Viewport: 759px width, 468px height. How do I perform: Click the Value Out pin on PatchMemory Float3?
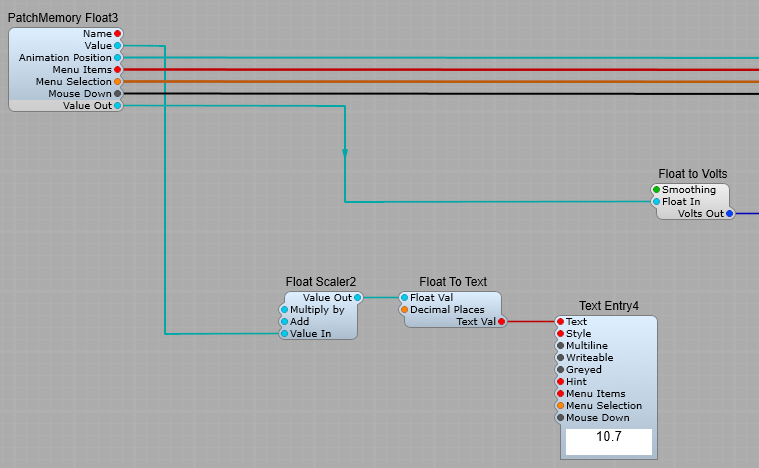click(118, 105)
